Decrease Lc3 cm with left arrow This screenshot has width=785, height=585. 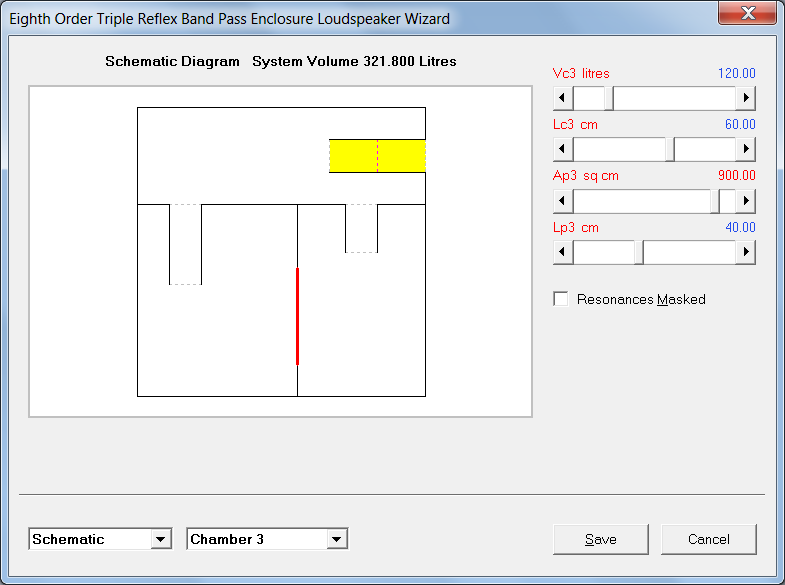563,149
